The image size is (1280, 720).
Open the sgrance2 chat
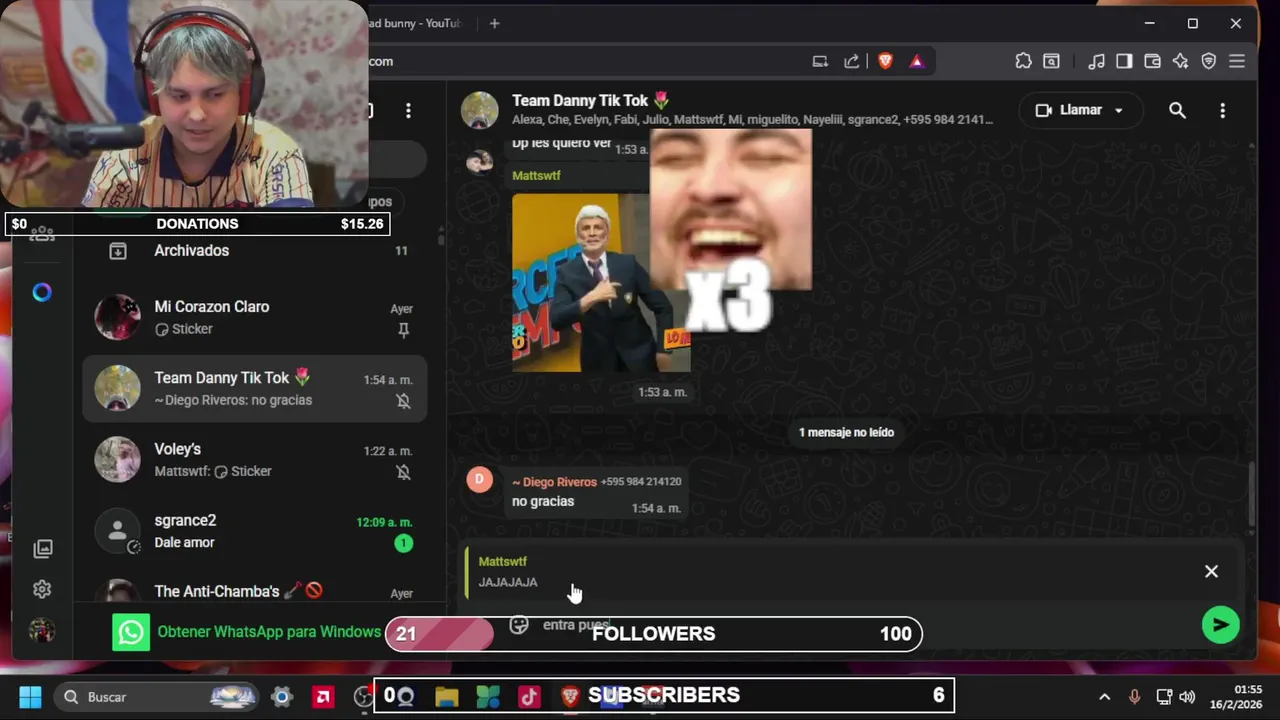(255, 531)
